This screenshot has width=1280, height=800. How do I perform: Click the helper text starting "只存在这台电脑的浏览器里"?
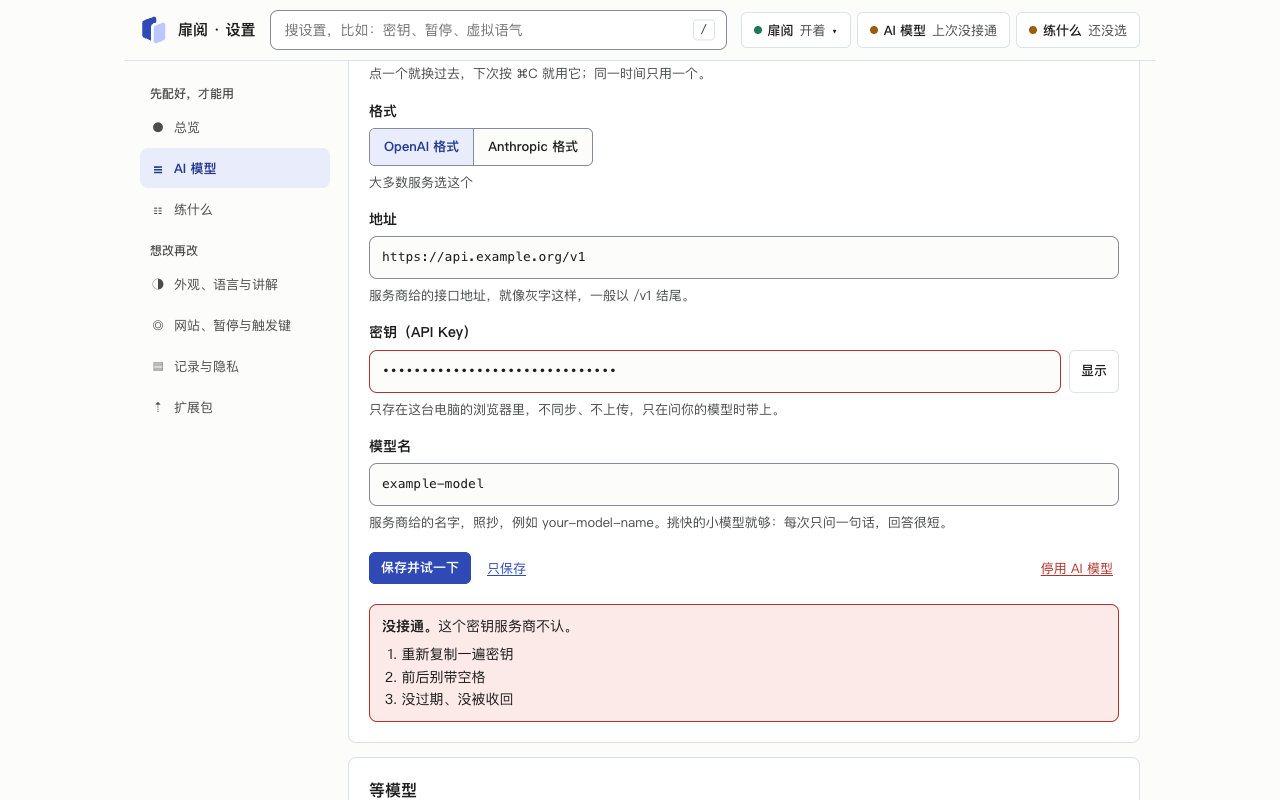pos(575,409)
